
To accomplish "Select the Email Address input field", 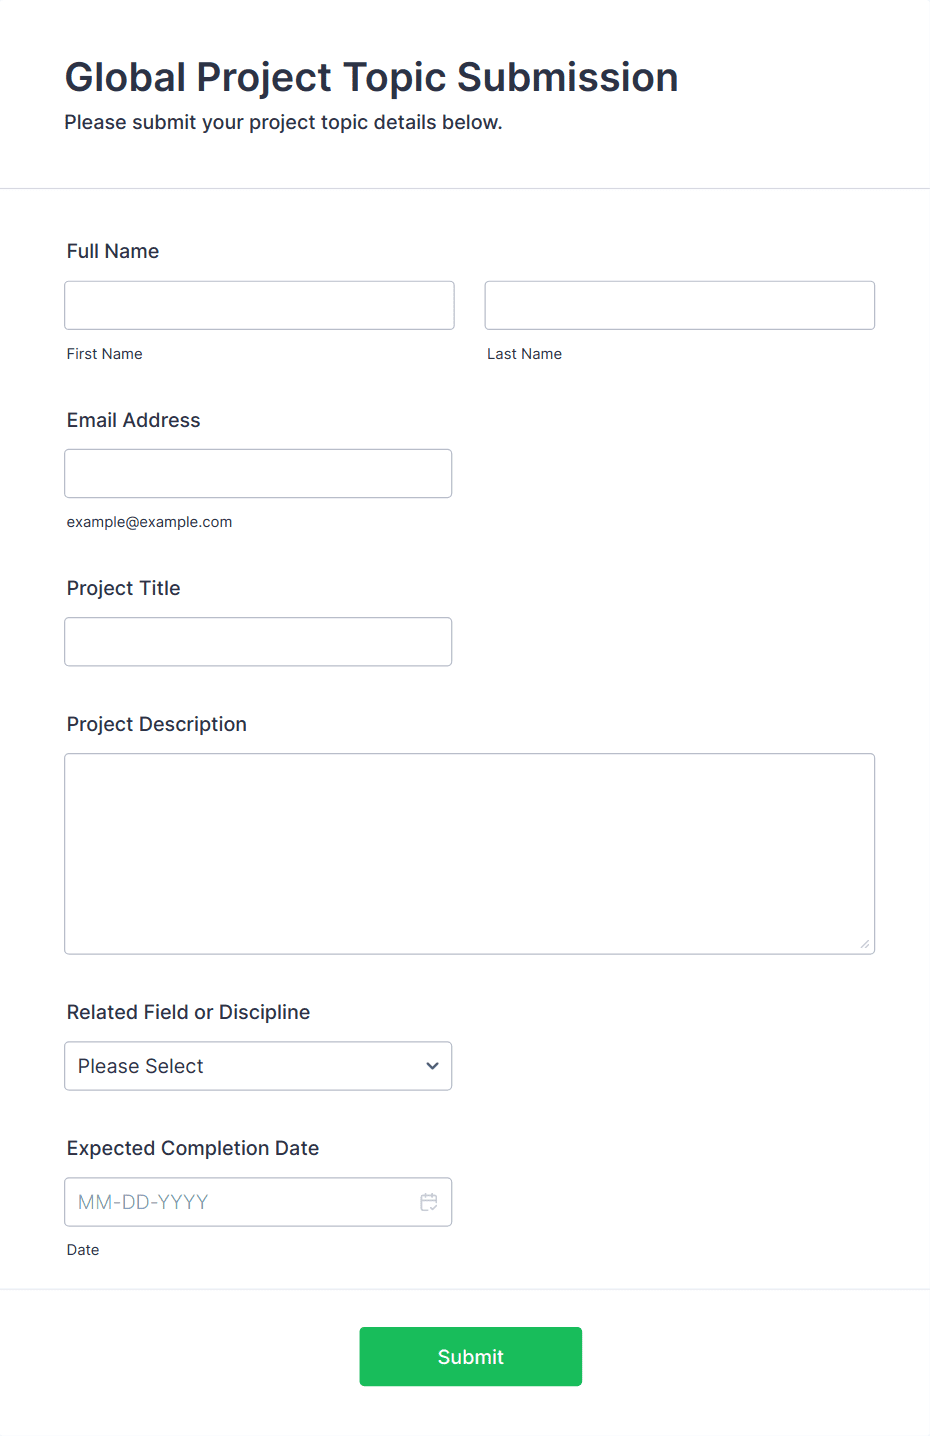I will coord(258,473).
